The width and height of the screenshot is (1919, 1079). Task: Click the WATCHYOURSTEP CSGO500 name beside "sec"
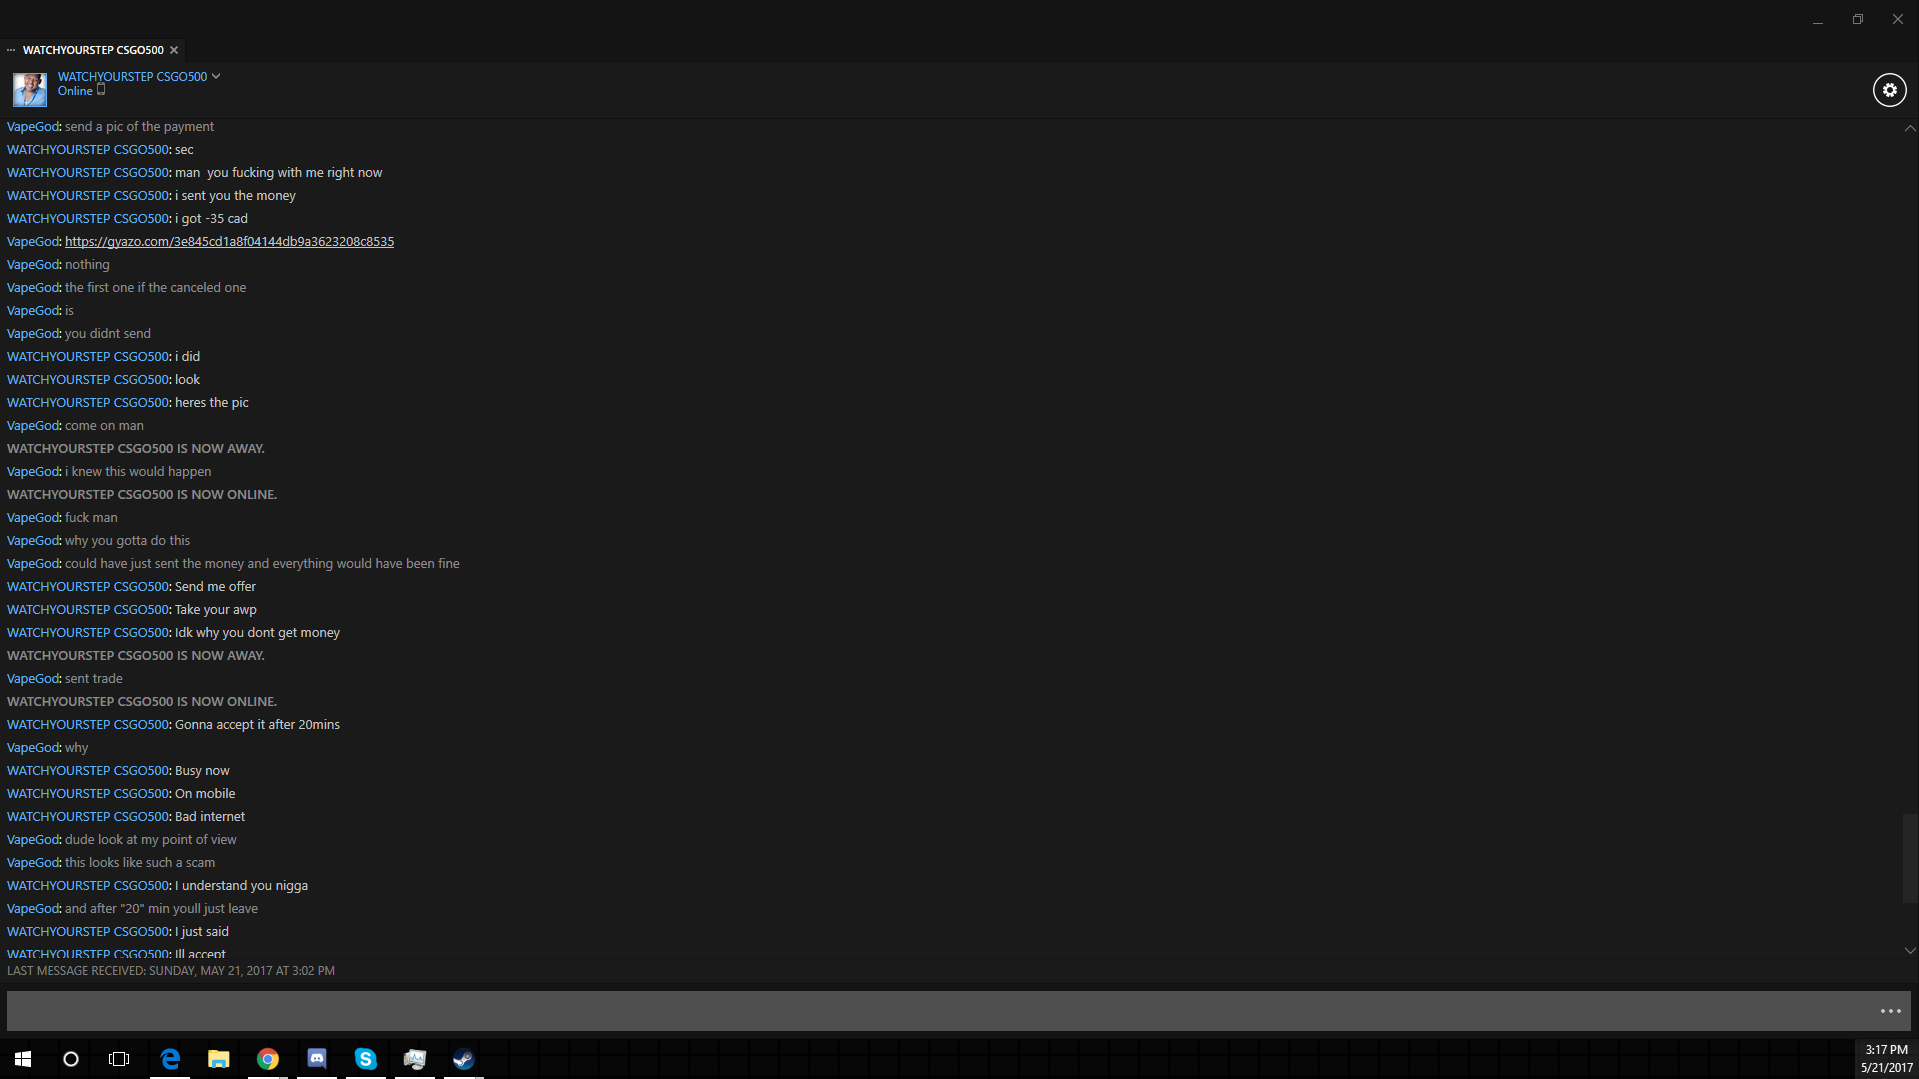tap(88, 150)
